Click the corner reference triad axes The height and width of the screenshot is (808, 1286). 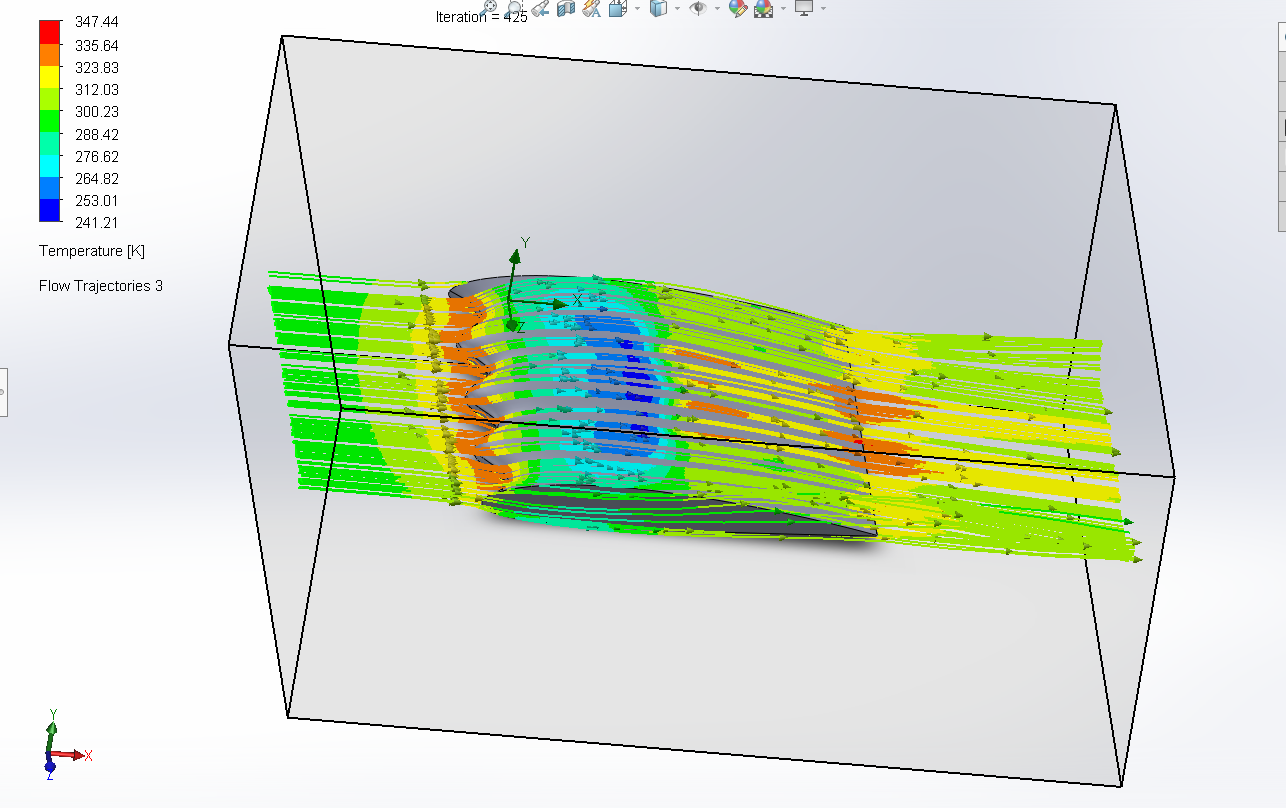click(68, 743)
